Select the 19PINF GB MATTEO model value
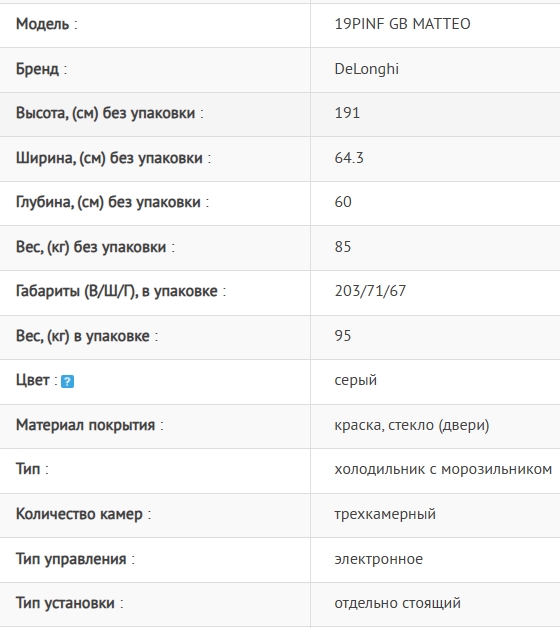 (403, 24)
